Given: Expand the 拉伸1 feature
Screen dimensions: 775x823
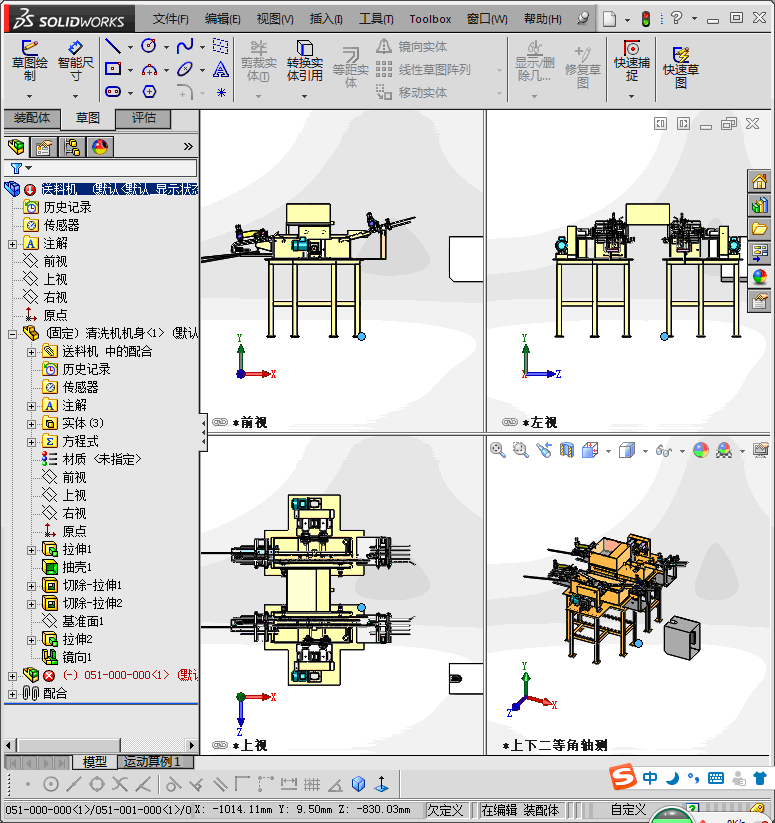Looking at the screenshot, I should click(x=31, y=550).
